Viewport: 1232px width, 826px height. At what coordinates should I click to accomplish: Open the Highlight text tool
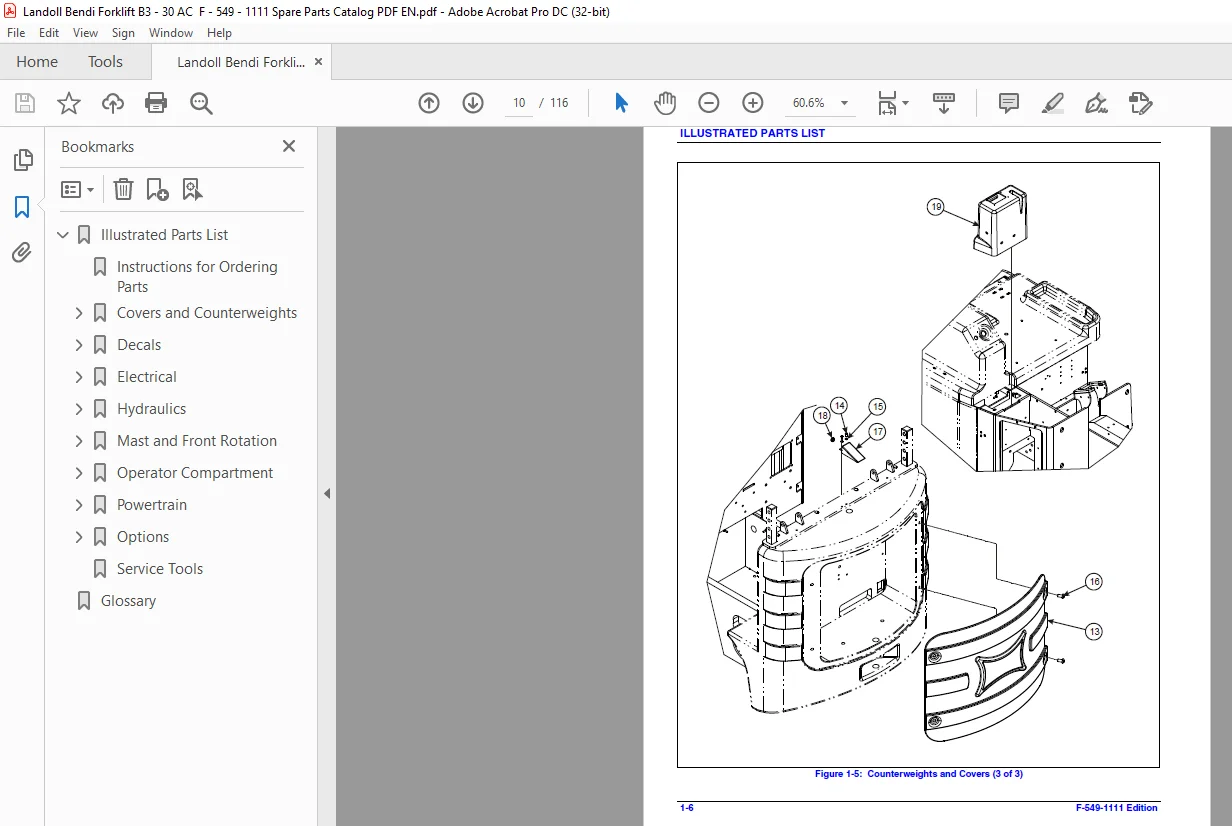tap(1052, 103)
